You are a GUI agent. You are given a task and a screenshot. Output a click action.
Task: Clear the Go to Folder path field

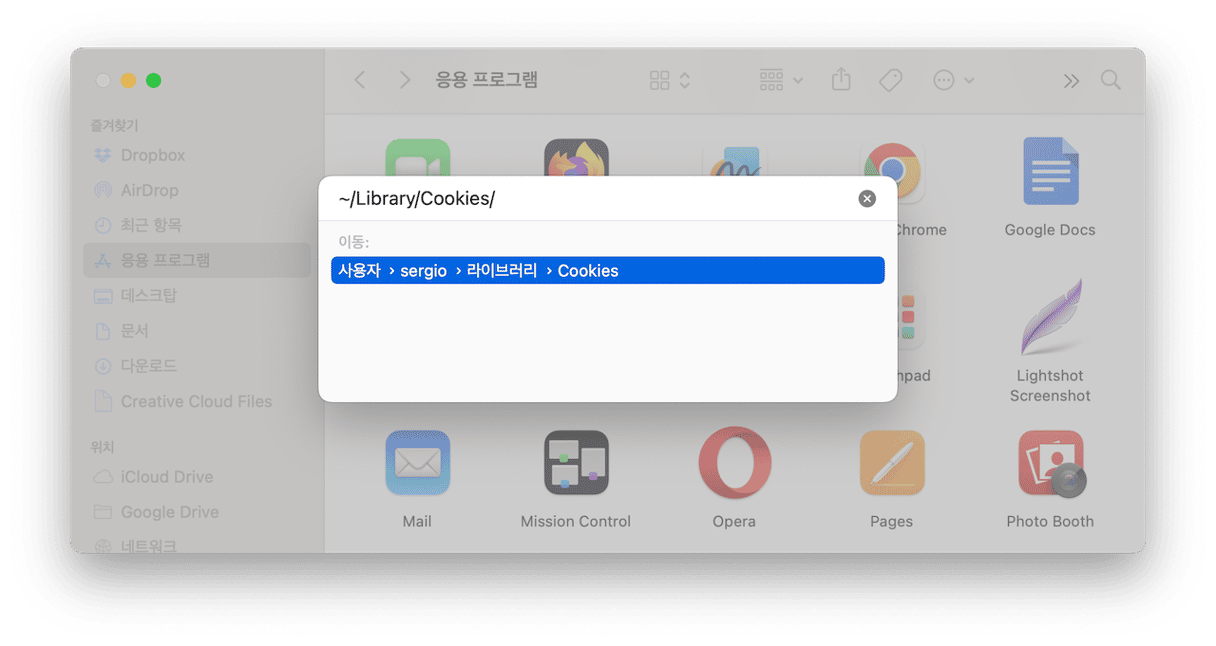[867, 199]
